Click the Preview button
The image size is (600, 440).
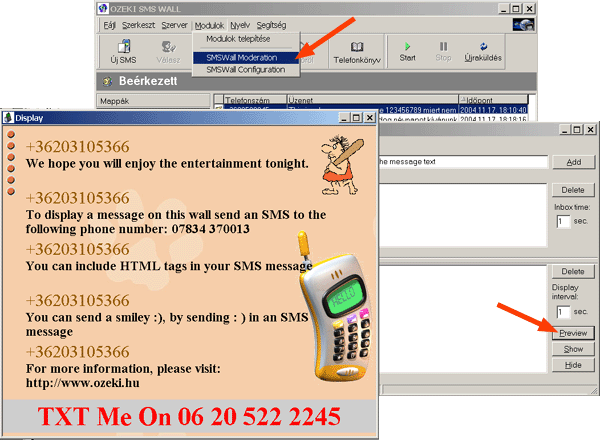[573, 333]
